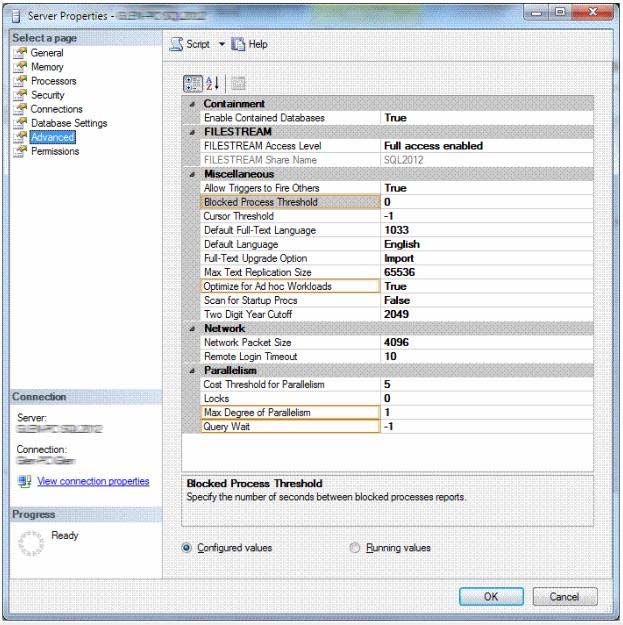Open the Database Settings page
The height and width of the screenshot is (625, 623).
(x=69, y=123)
